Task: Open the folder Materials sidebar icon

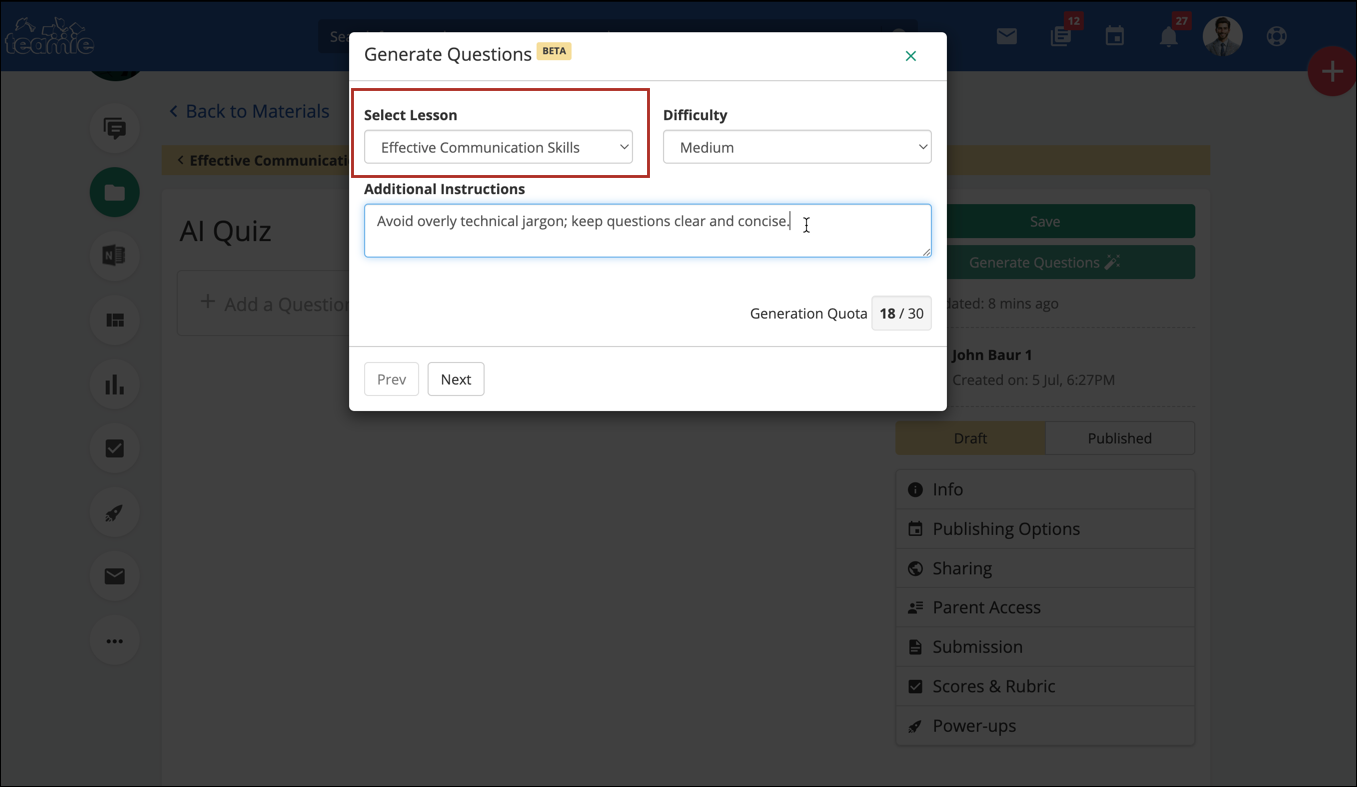Action: 115,193
